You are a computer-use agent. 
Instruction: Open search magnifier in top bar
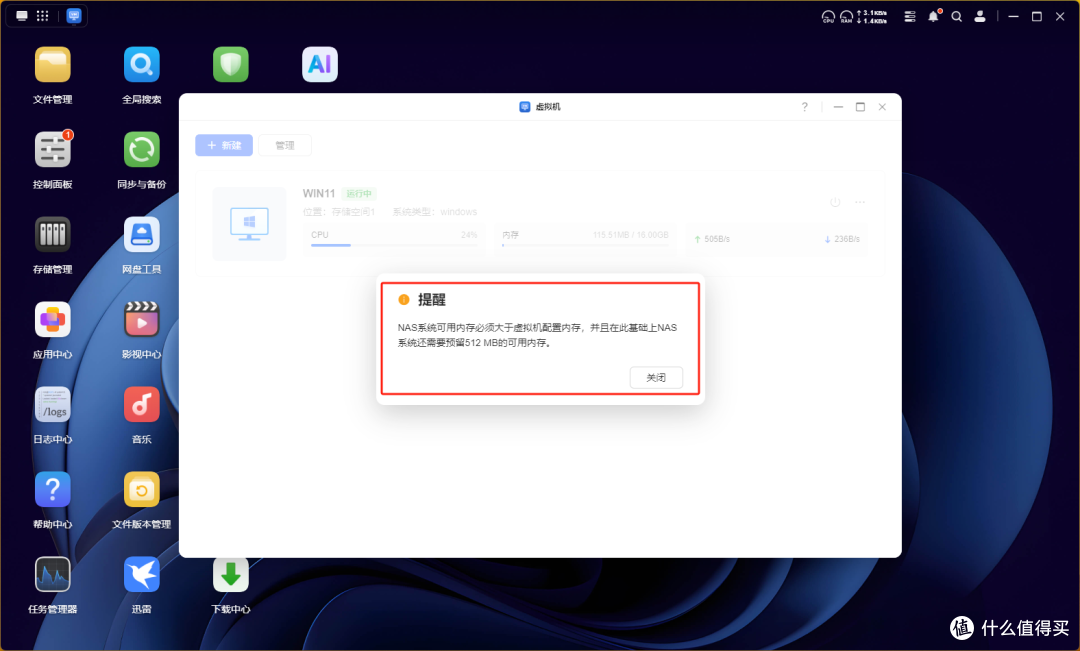tap(957, 17)
